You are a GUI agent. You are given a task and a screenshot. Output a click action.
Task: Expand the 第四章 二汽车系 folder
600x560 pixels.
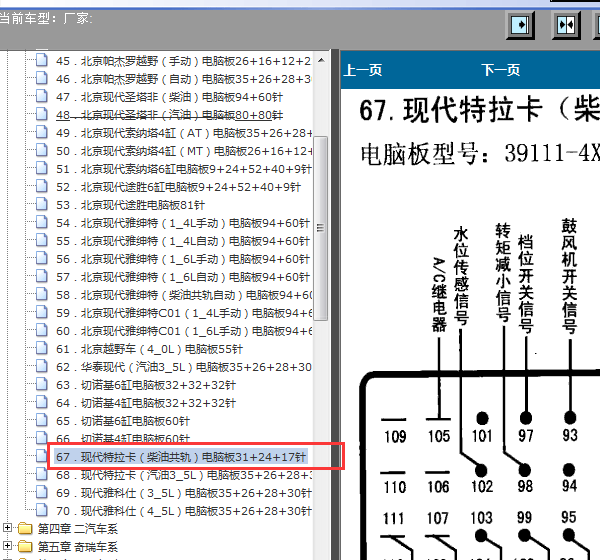[x=7, y=528]
